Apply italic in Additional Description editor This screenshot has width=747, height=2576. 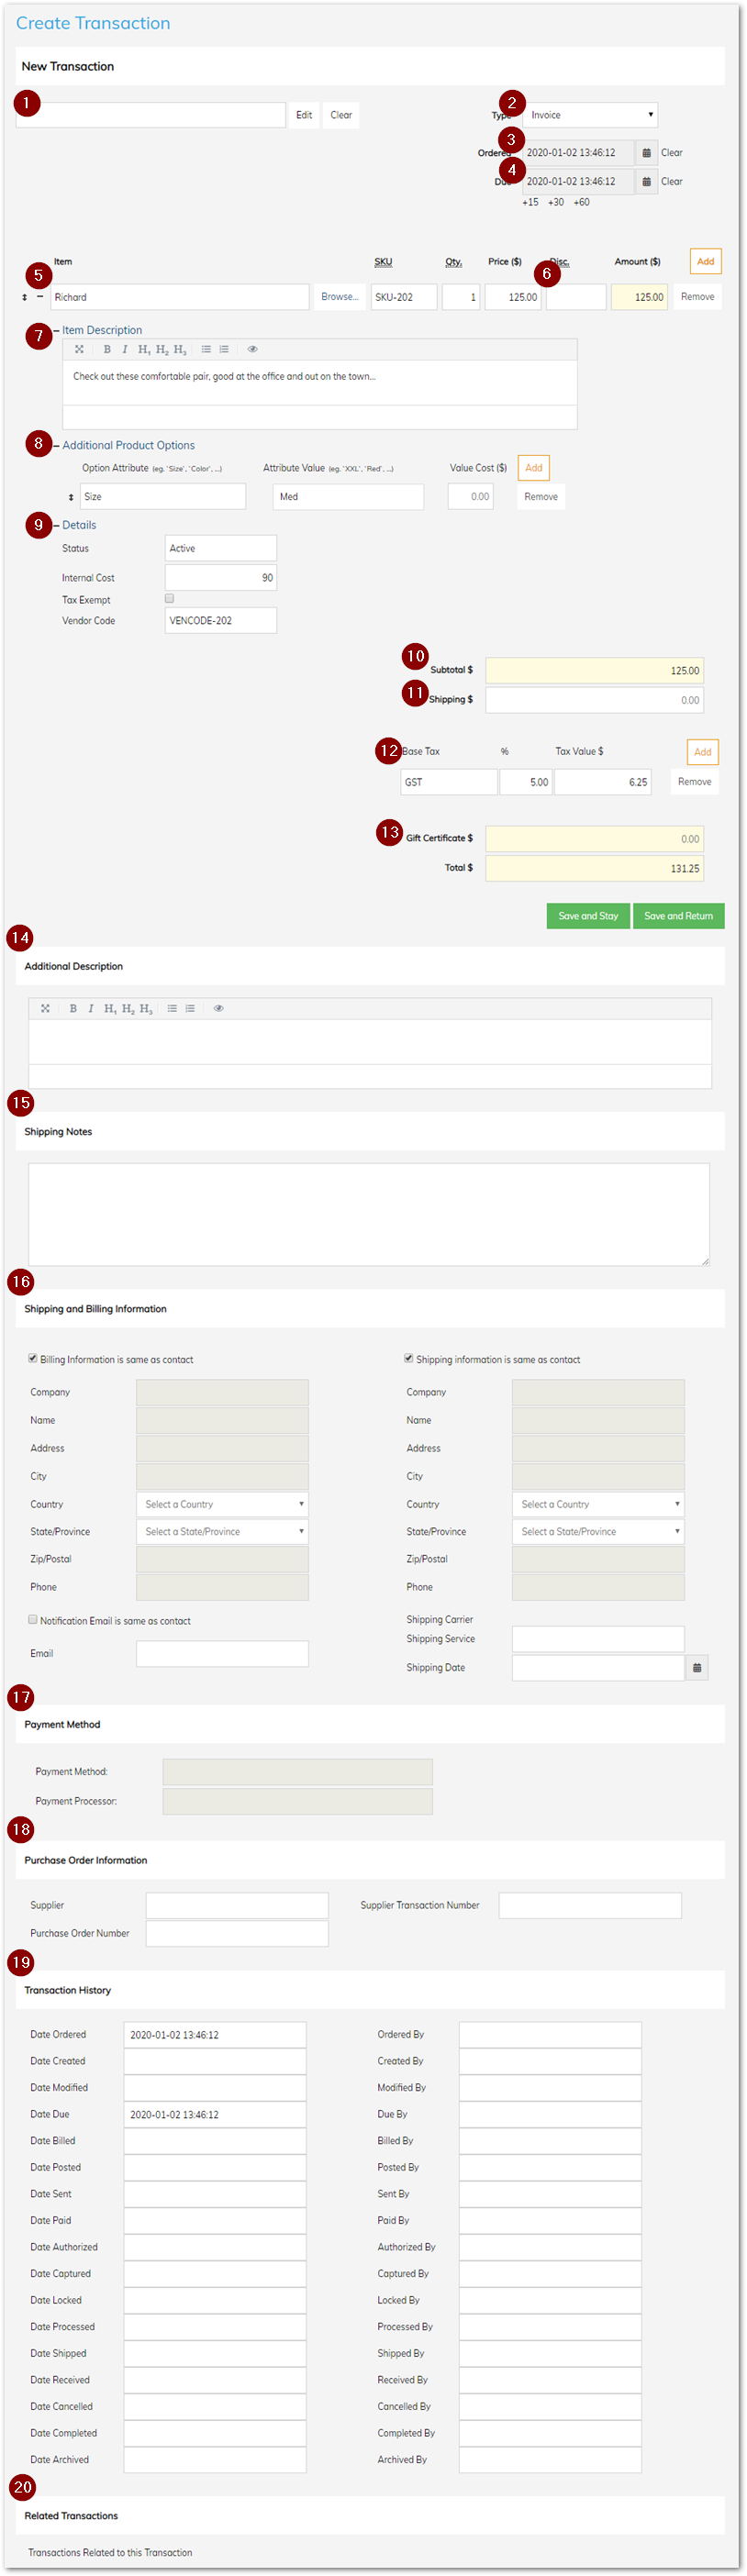point(90,1008)
